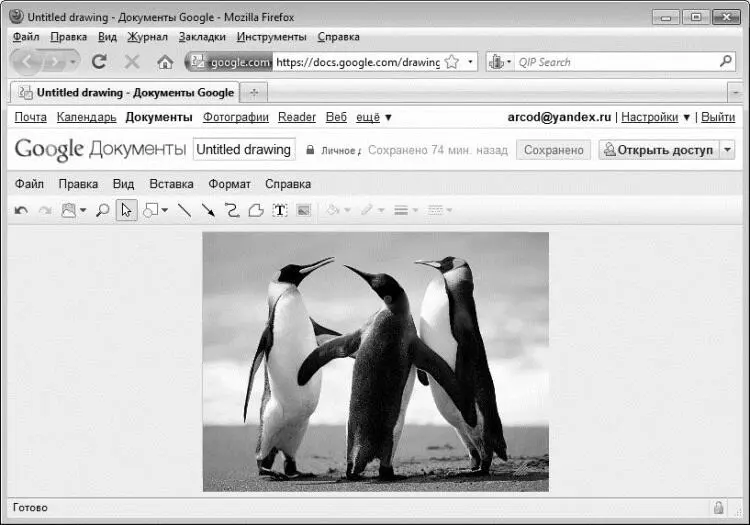Click the Сохранено button
Screen dimensions: 750x525
point(553,150)
